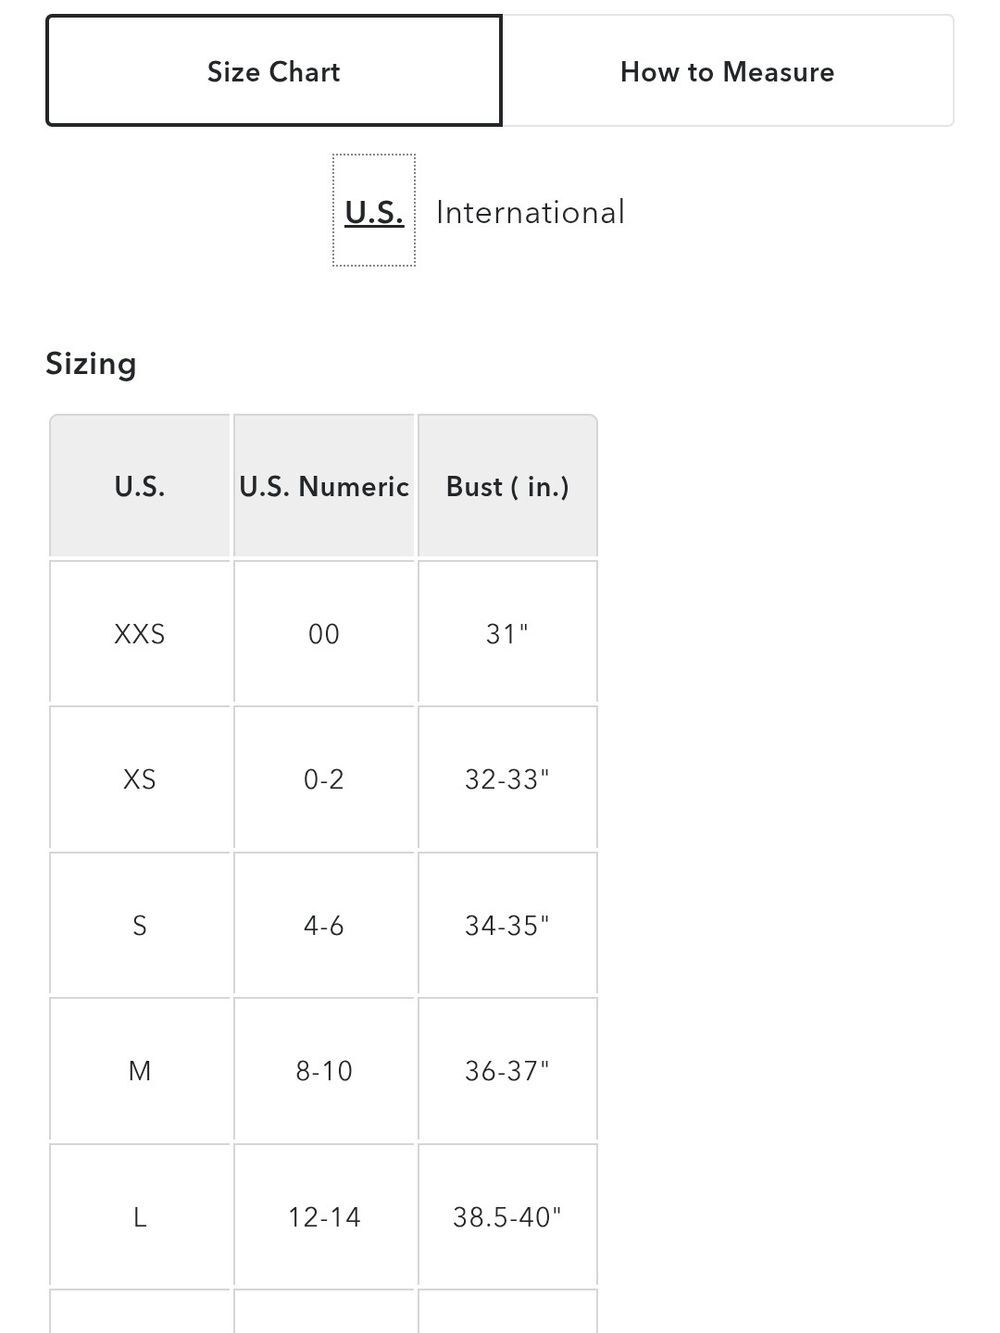Image resolution: width=1000 pixels, height=1333 pixels.
Task: Click the Bust (in.) column header
Action: click(x=508, y=486)
